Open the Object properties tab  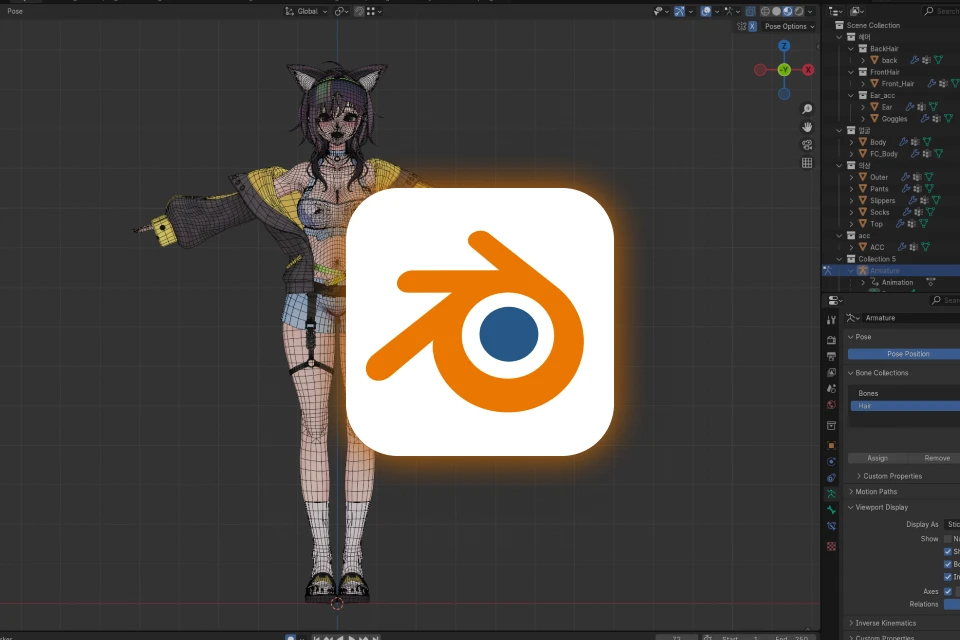pos(831,445)
